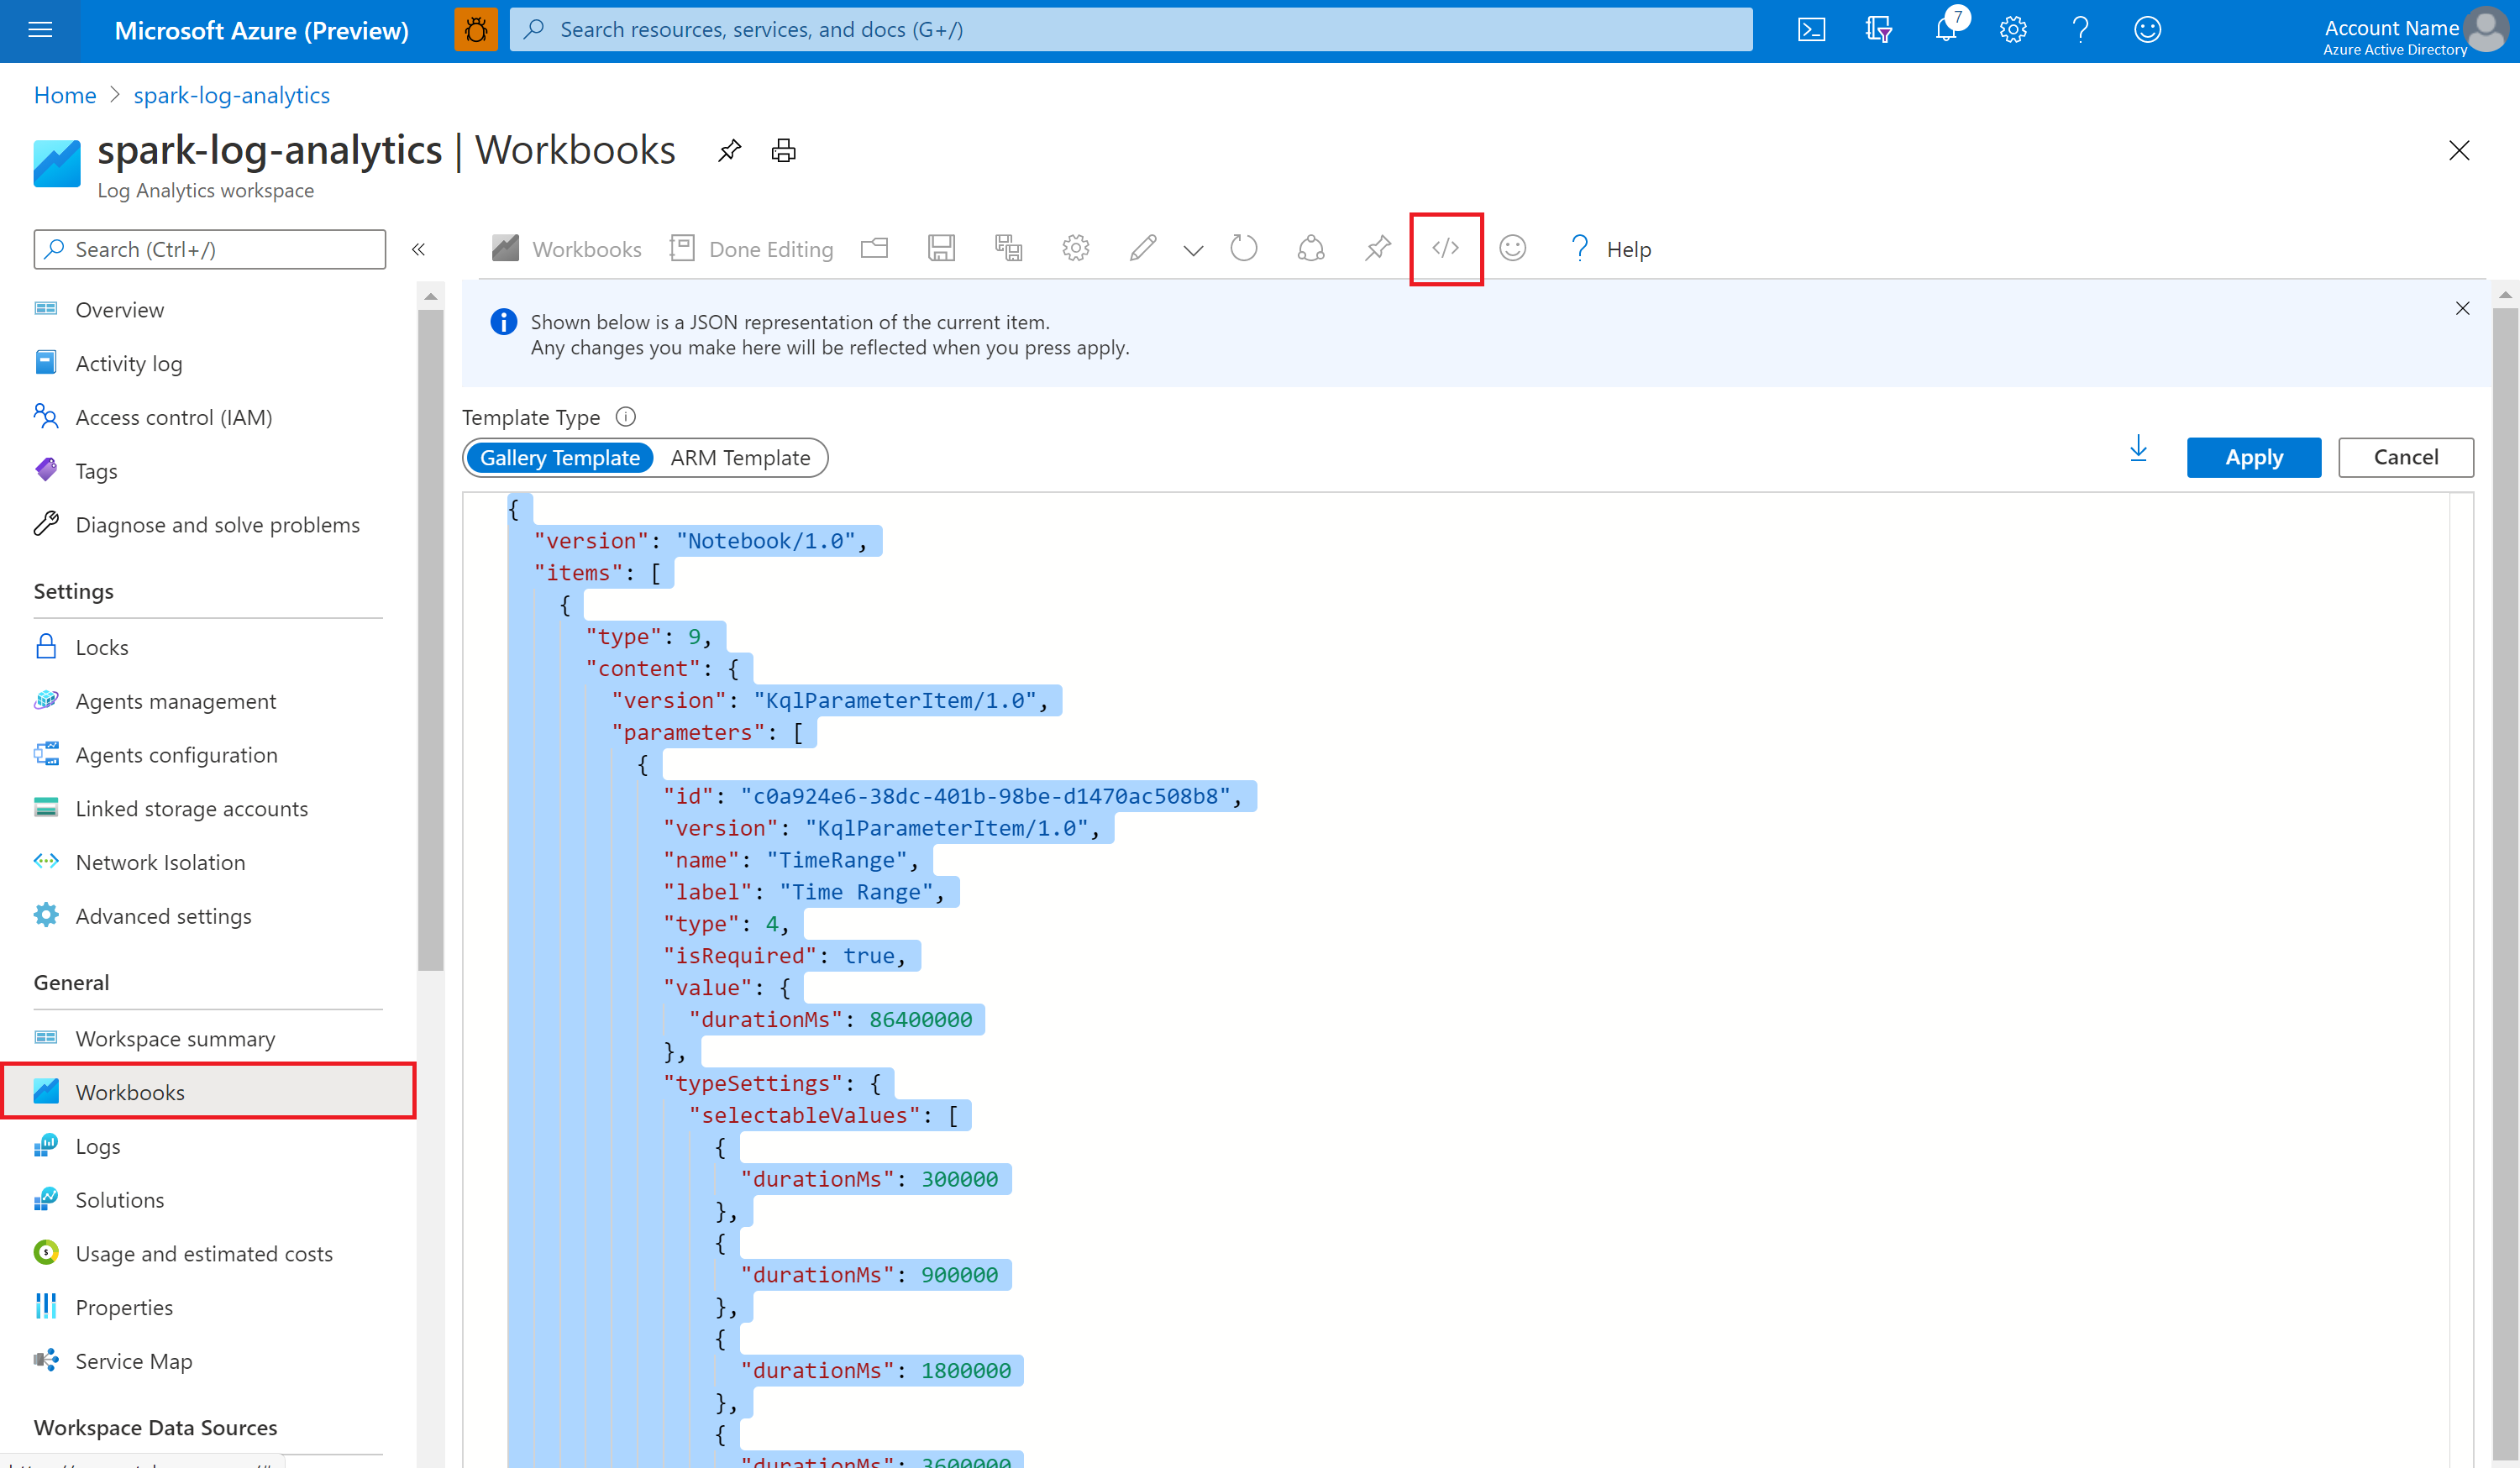Screen dimensions: 2520x1468
Task: Click the Save workbook icon
Action: [x=942, y=248]
